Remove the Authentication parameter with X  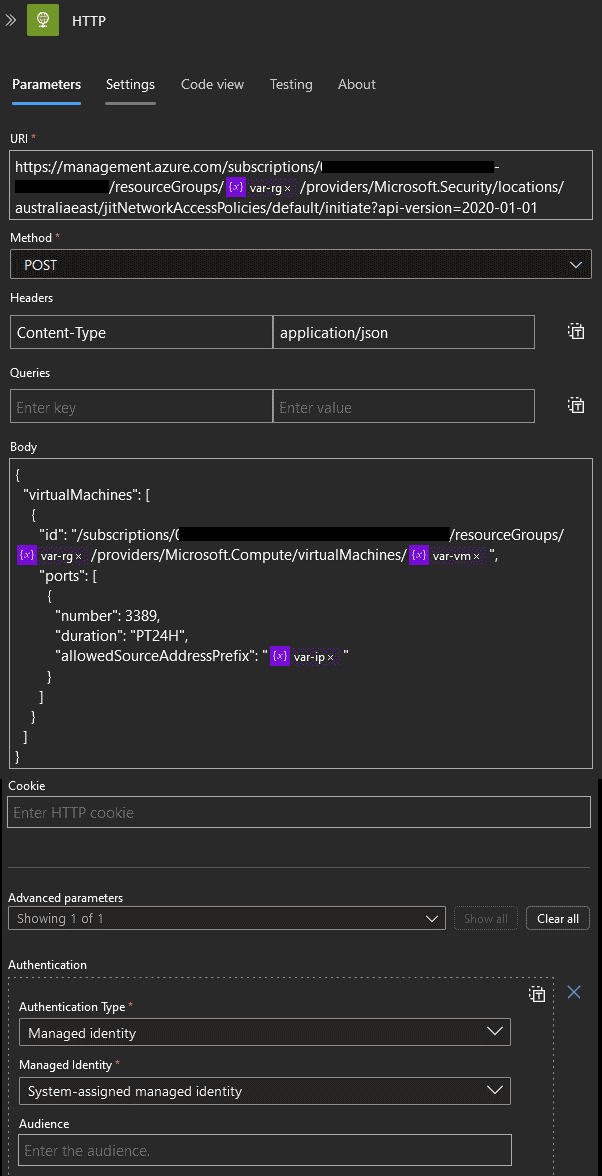574,993
